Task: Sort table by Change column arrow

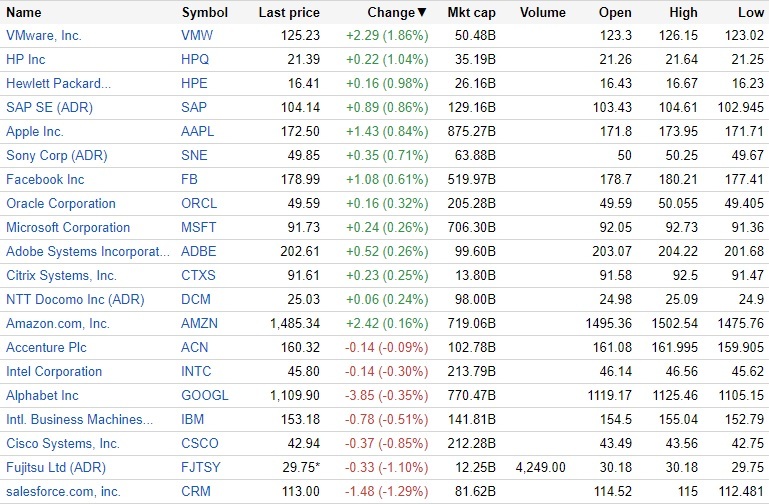Action: (x=421, y=13)
